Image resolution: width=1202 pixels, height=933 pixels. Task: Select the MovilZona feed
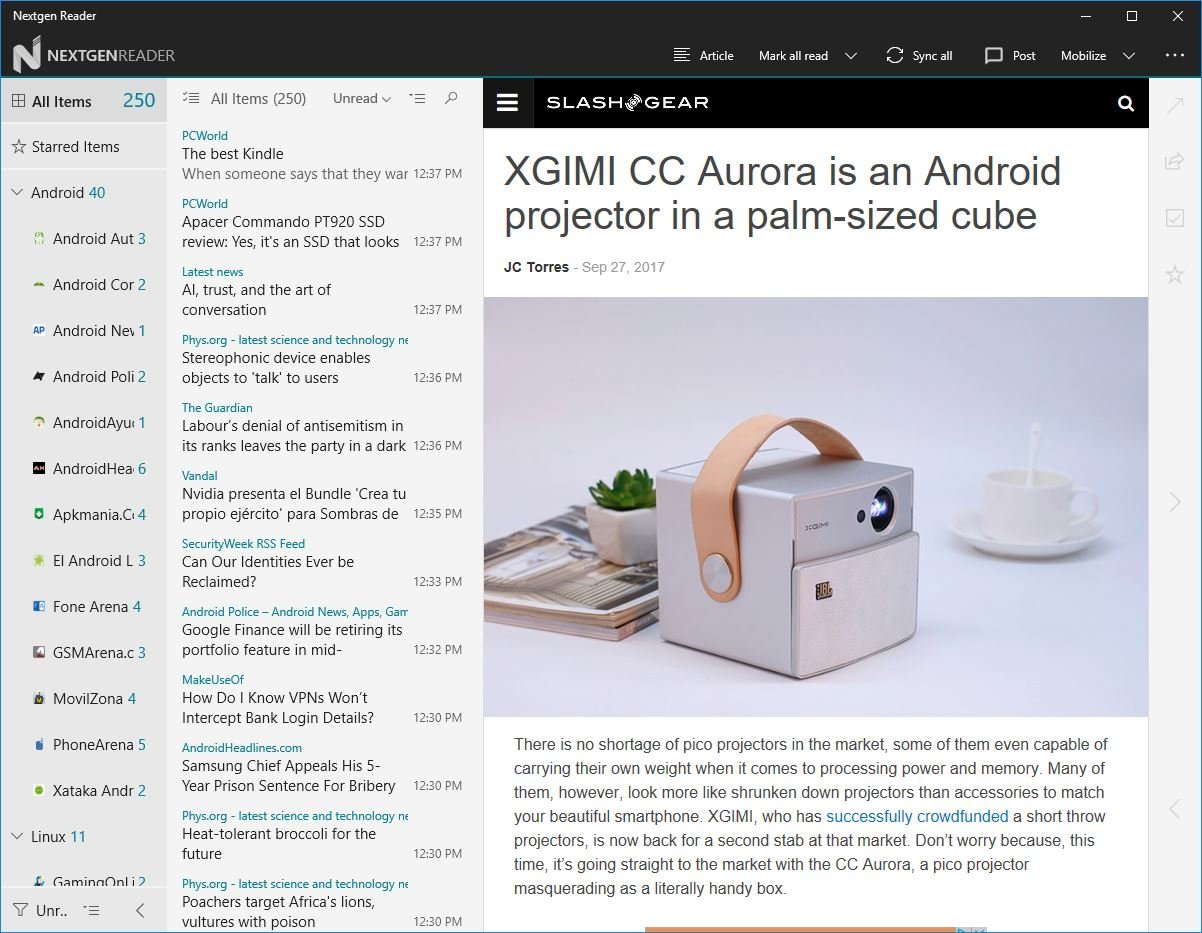(x=84, y=699)
